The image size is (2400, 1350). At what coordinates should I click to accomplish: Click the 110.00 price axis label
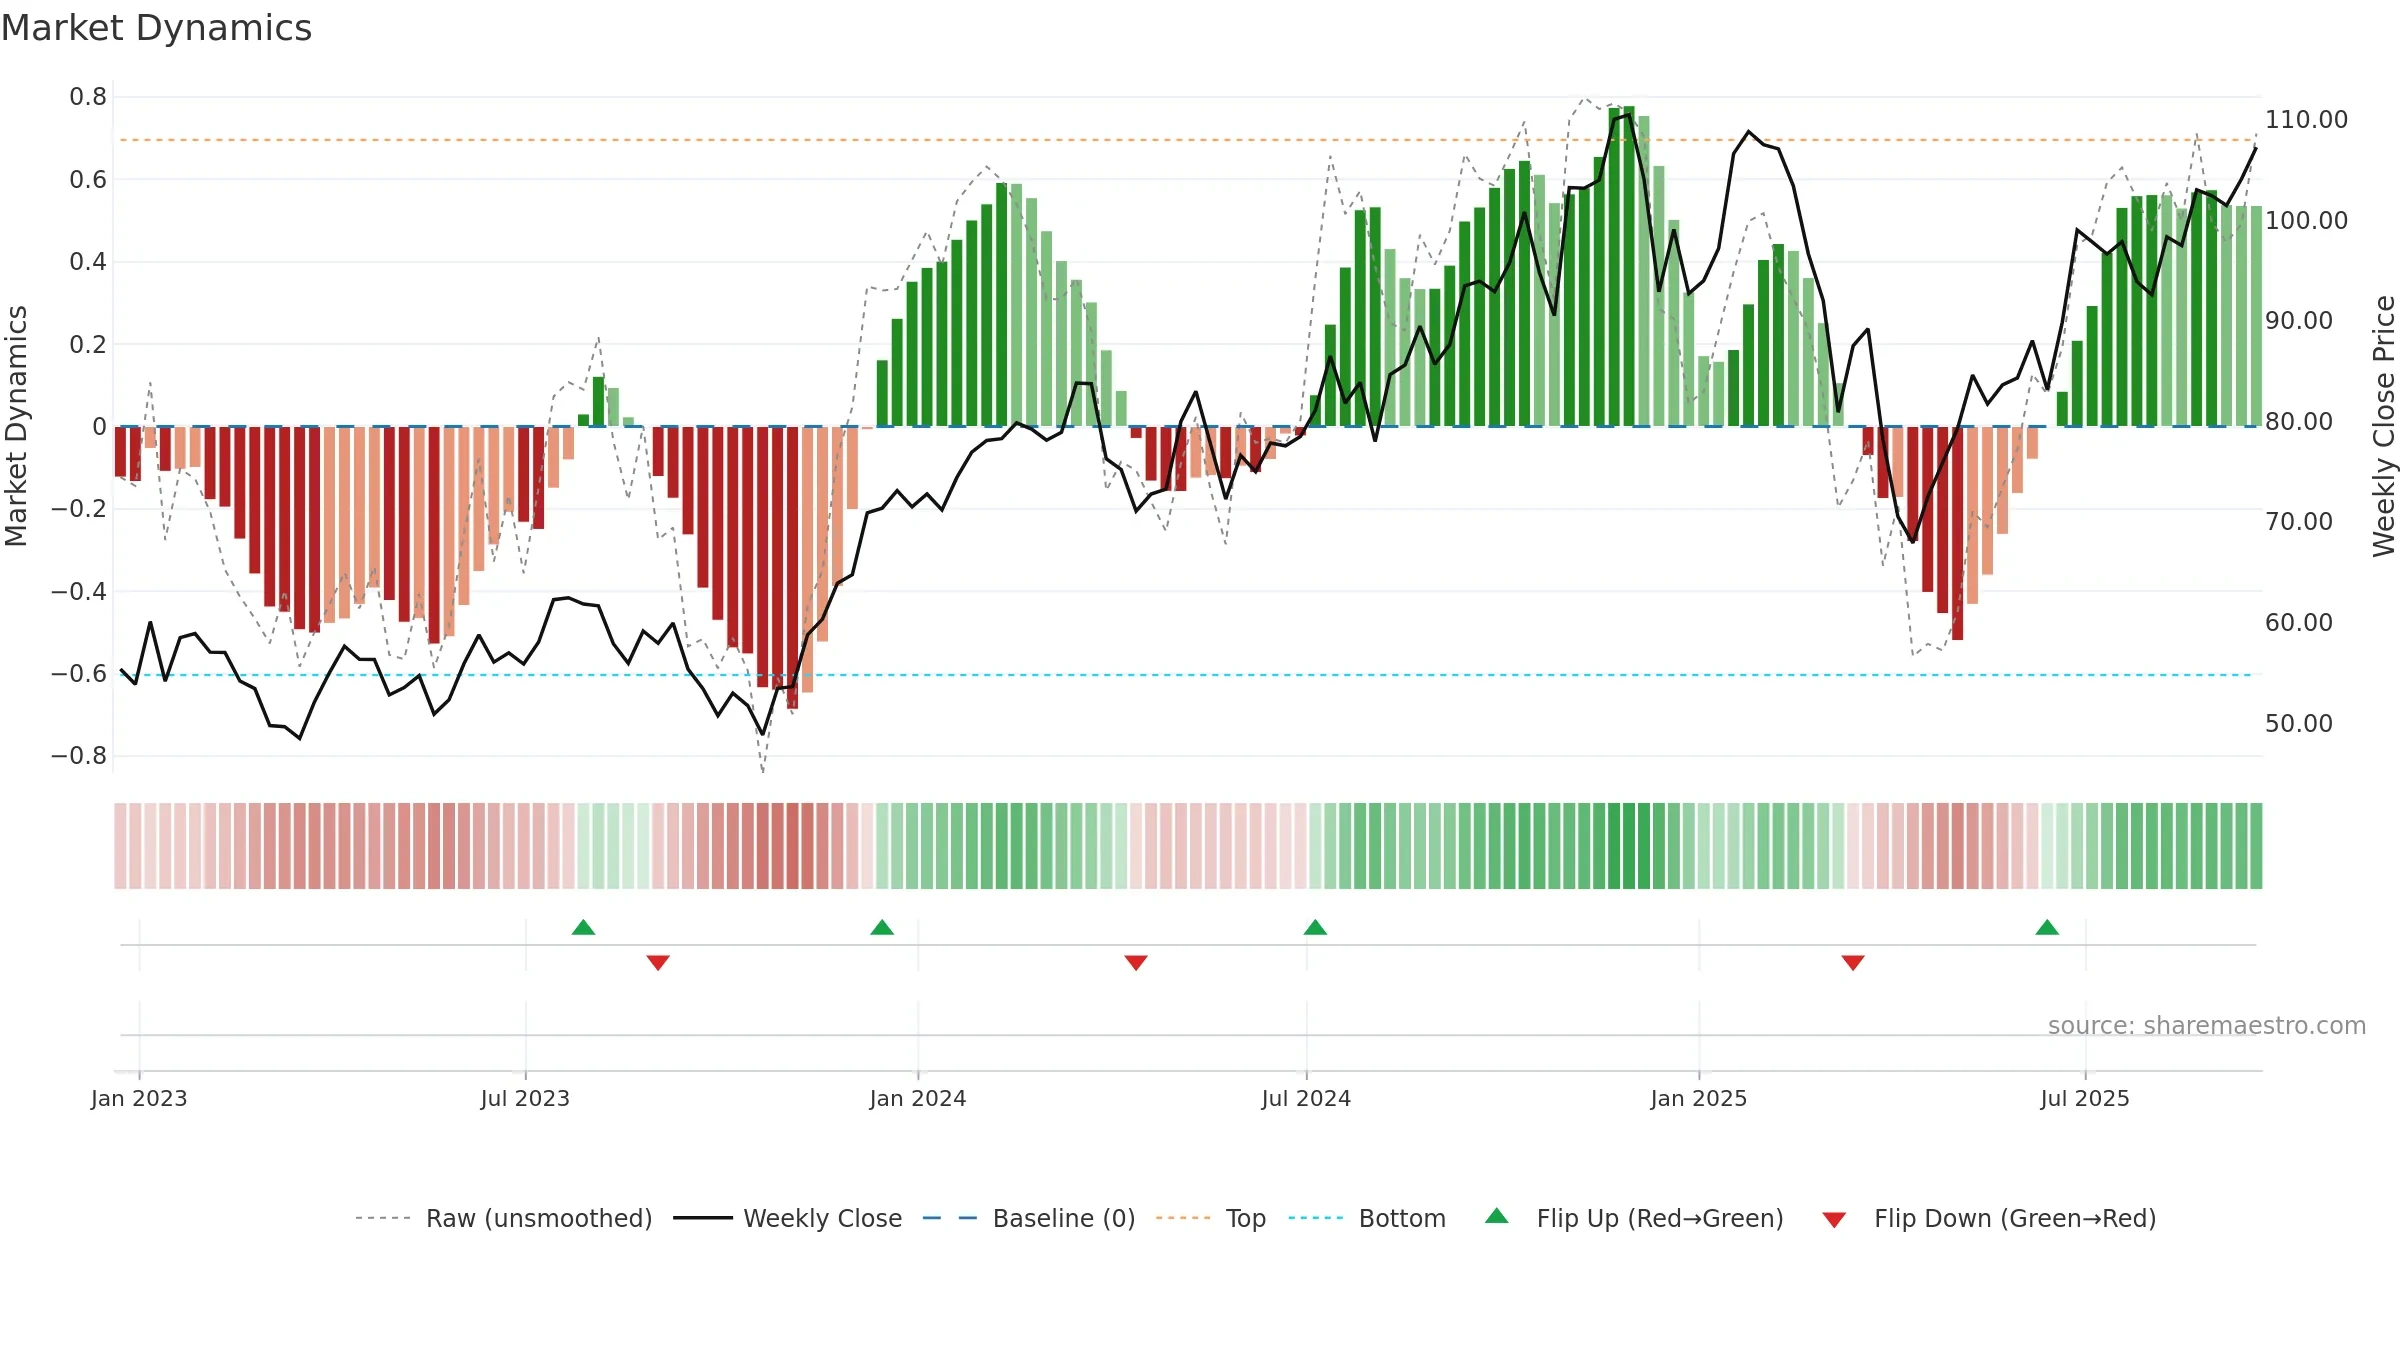click(x=2306, y=119)
